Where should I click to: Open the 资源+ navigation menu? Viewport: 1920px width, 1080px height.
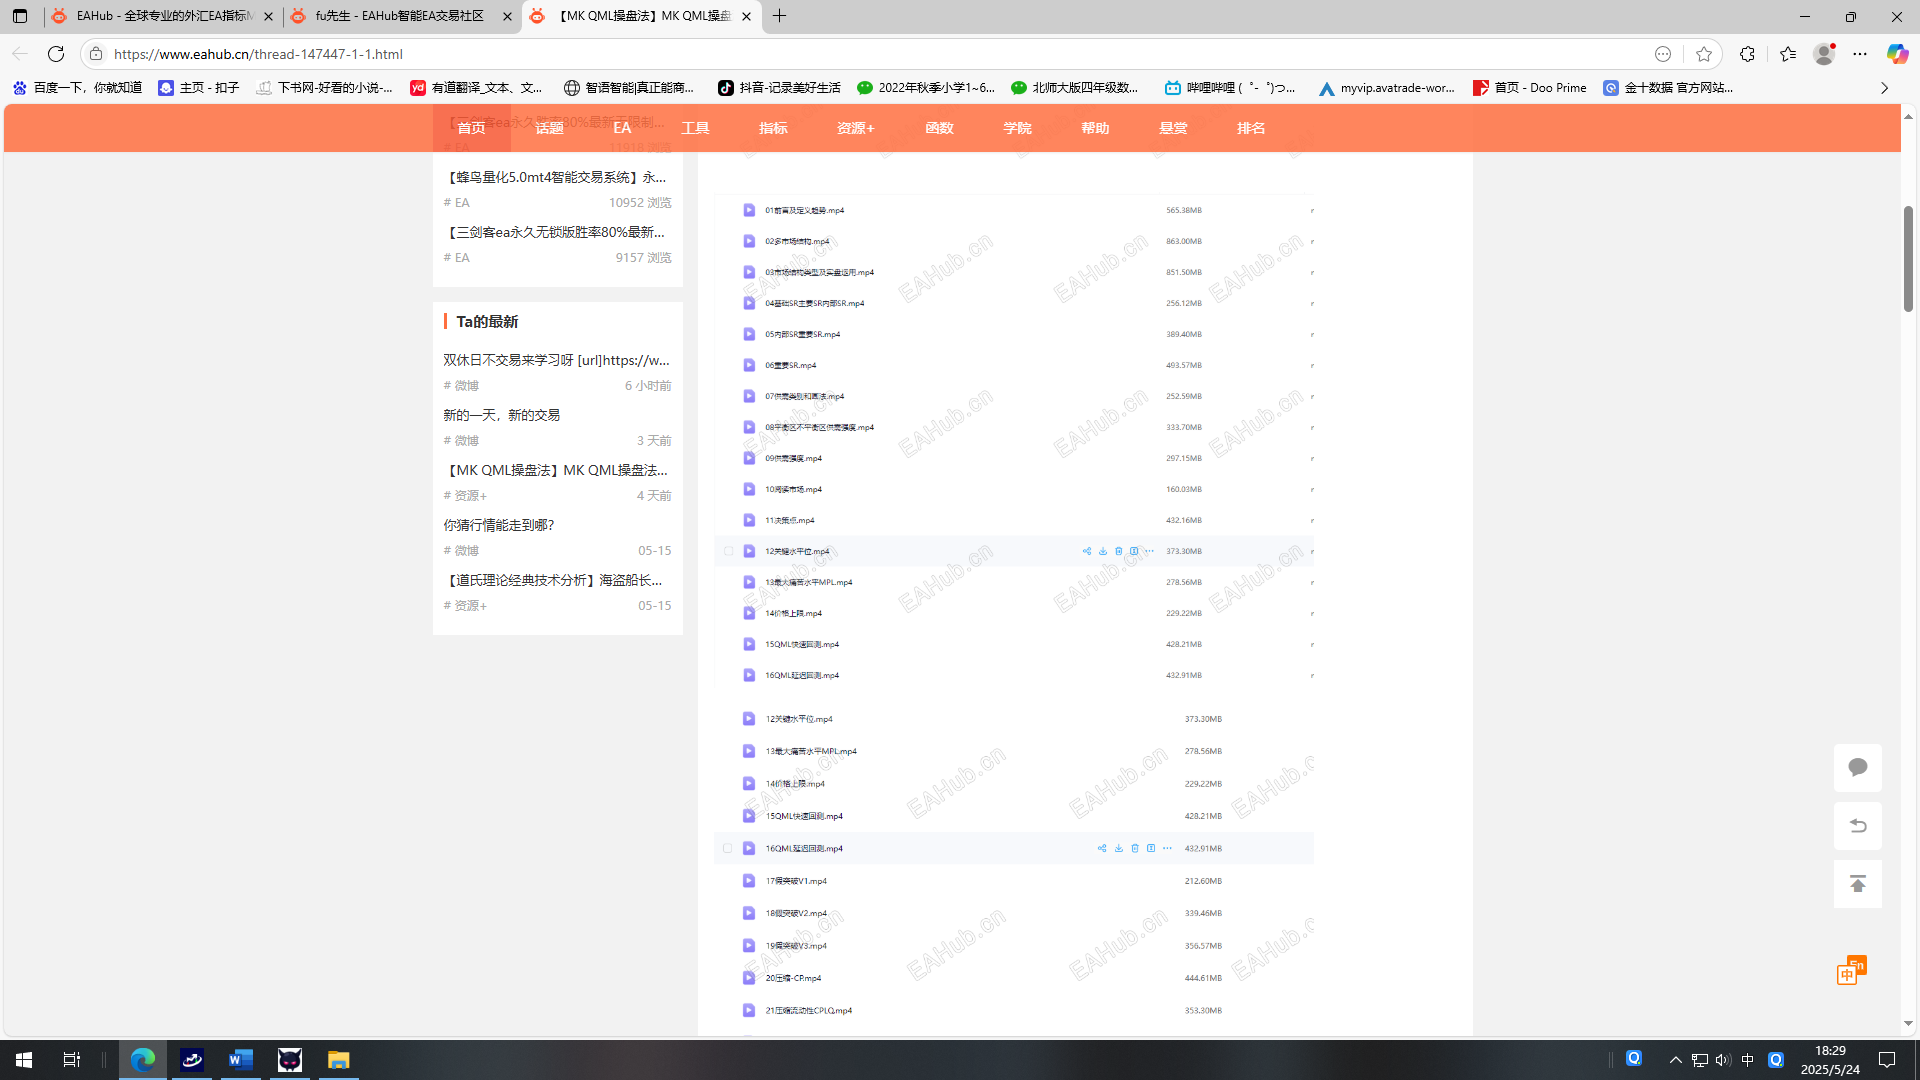click(856, 128)
